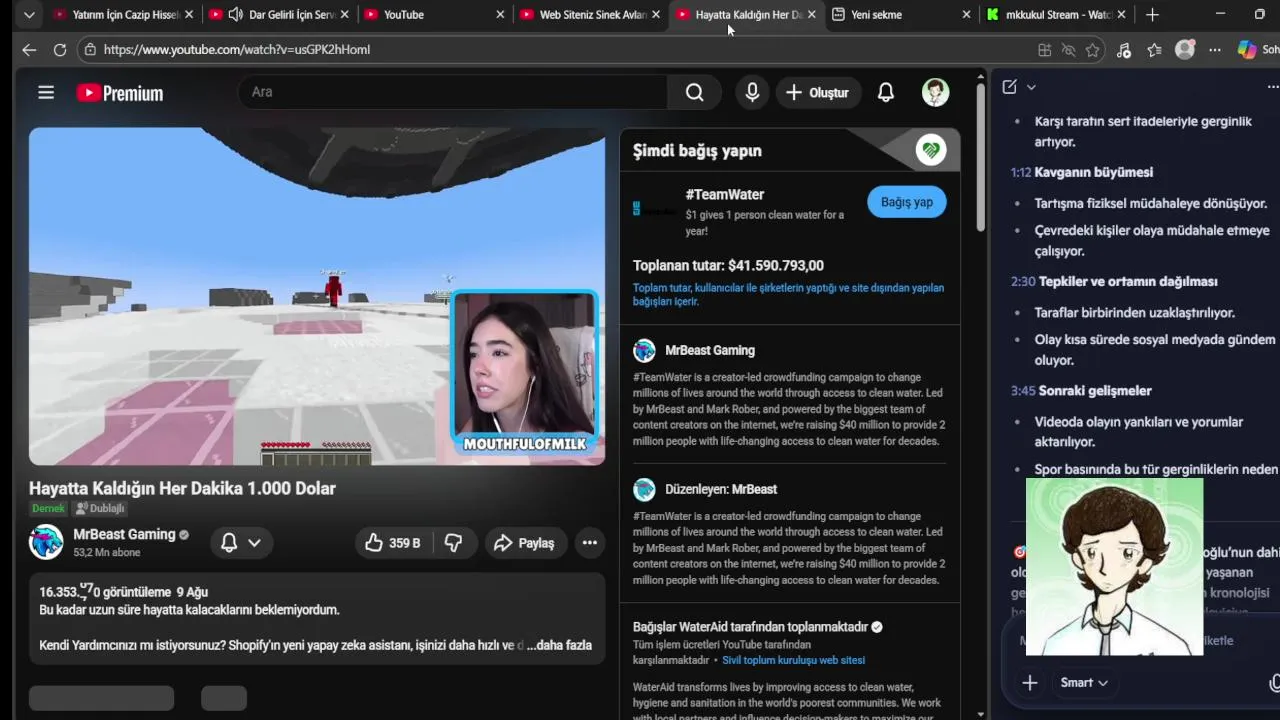Open MrBeast Gaming channel name link
Viewport: 1280px width, 720px height.
click(x=124, y=534)
